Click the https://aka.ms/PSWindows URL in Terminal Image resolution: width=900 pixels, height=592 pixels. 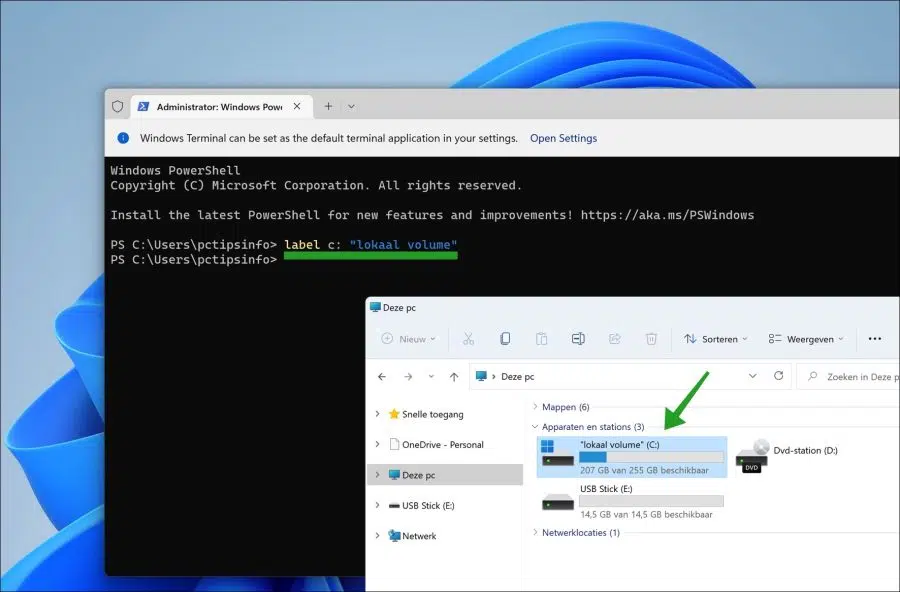(667, 215)
